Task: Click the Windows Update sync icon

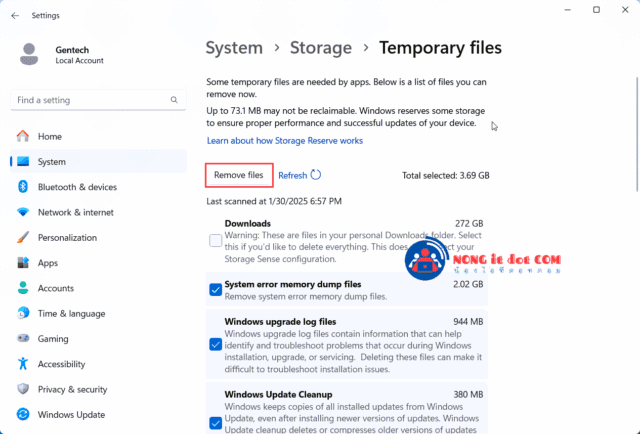Action: (23, 414)
